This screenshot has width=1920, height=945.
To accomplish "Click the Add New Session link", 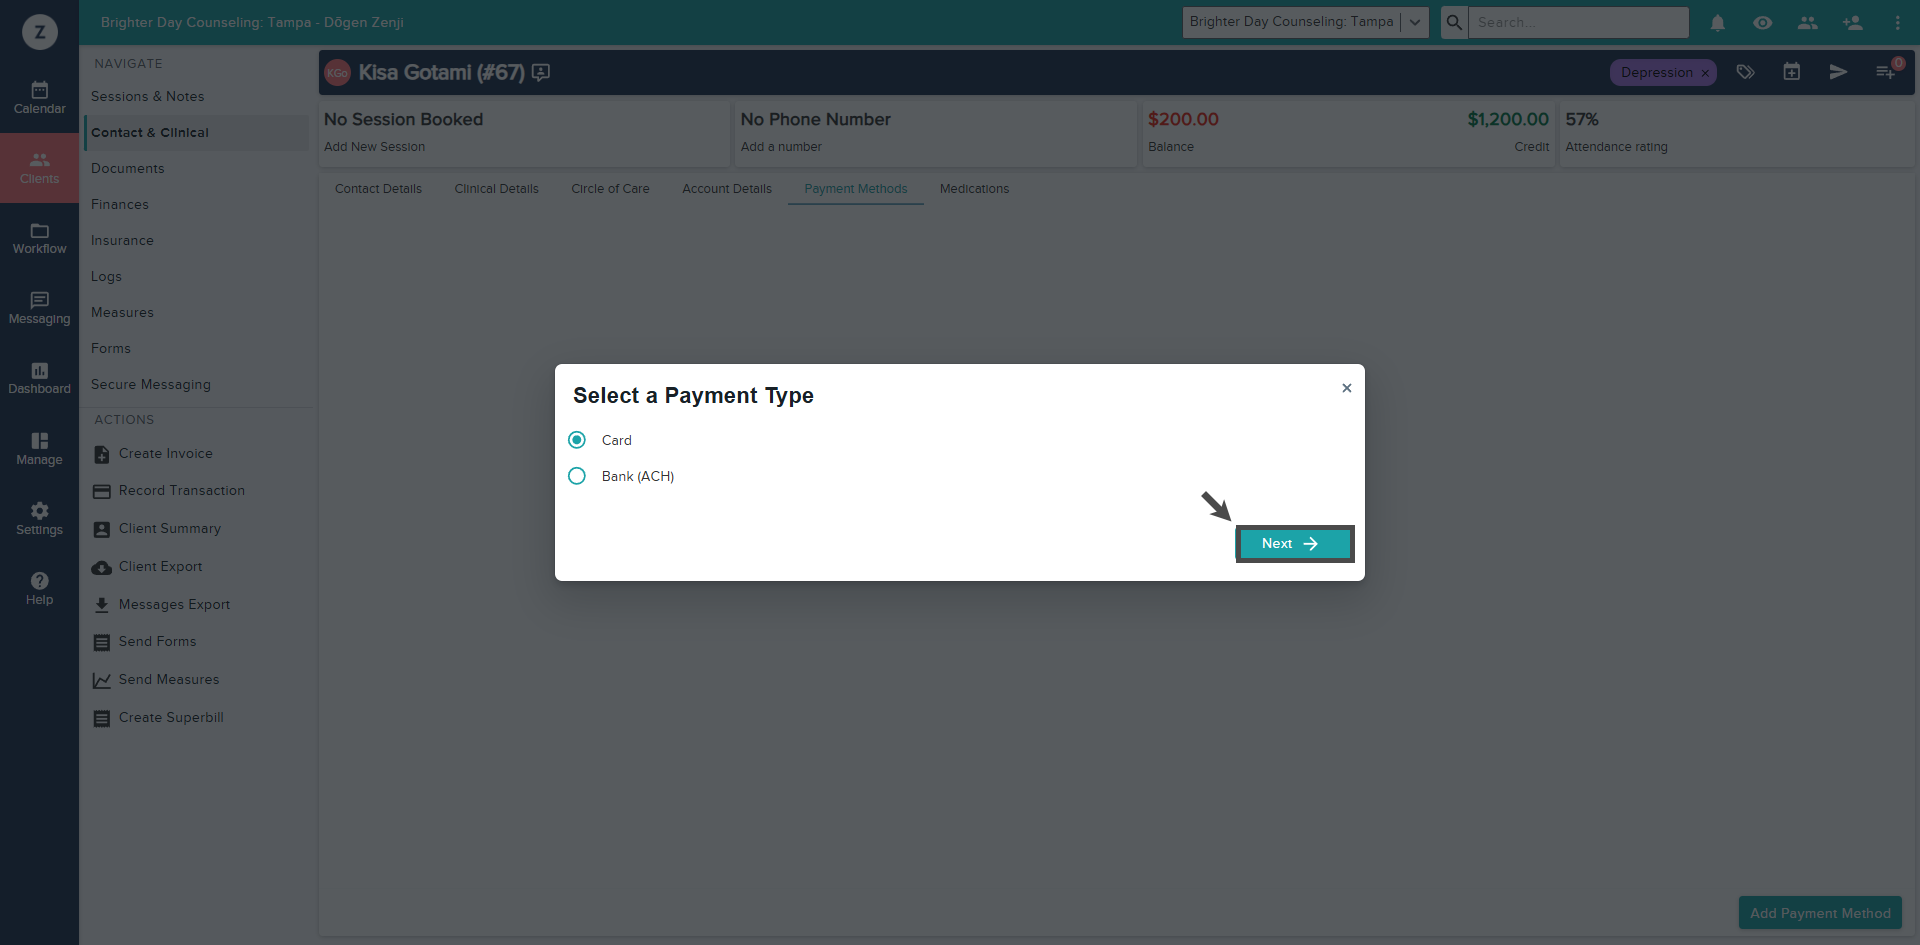I will (x=374, y=147).
